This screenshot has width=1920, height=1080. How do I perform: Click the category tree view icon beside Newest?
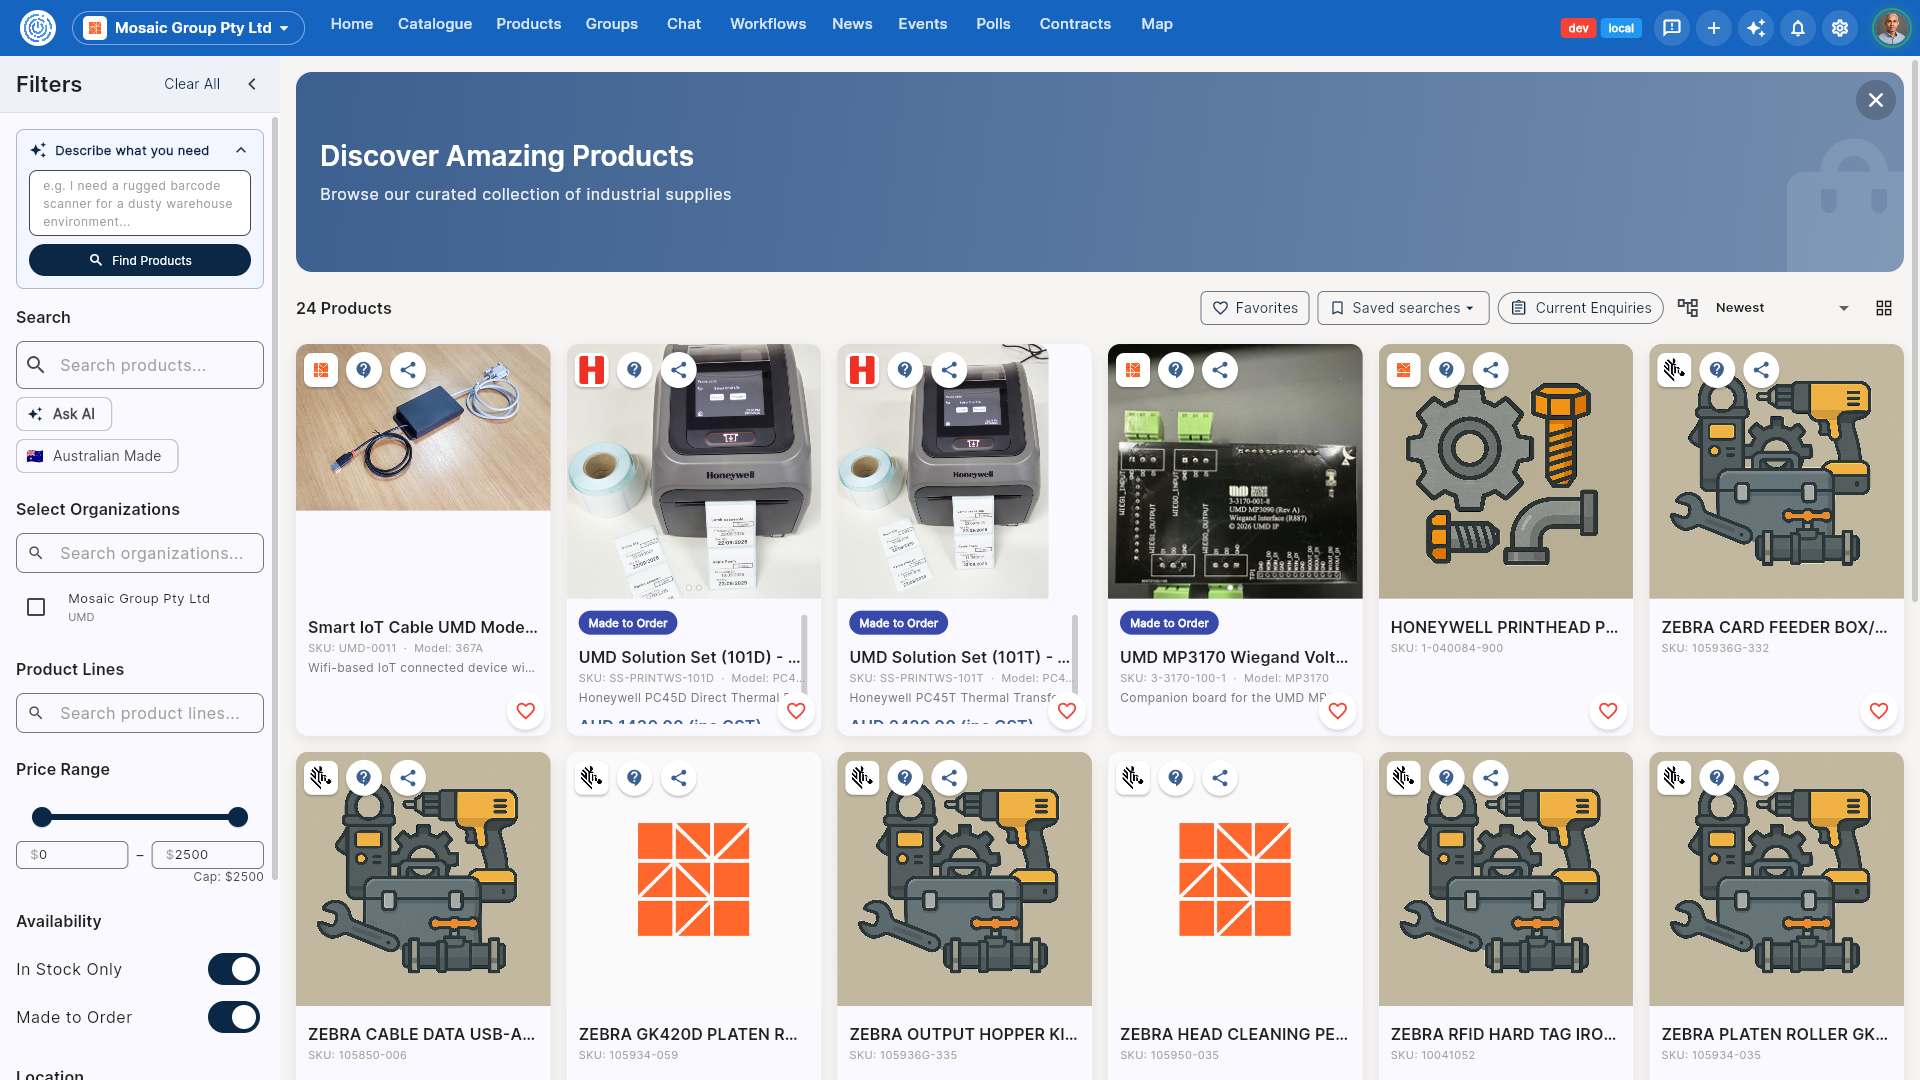tap(1688, 308)
